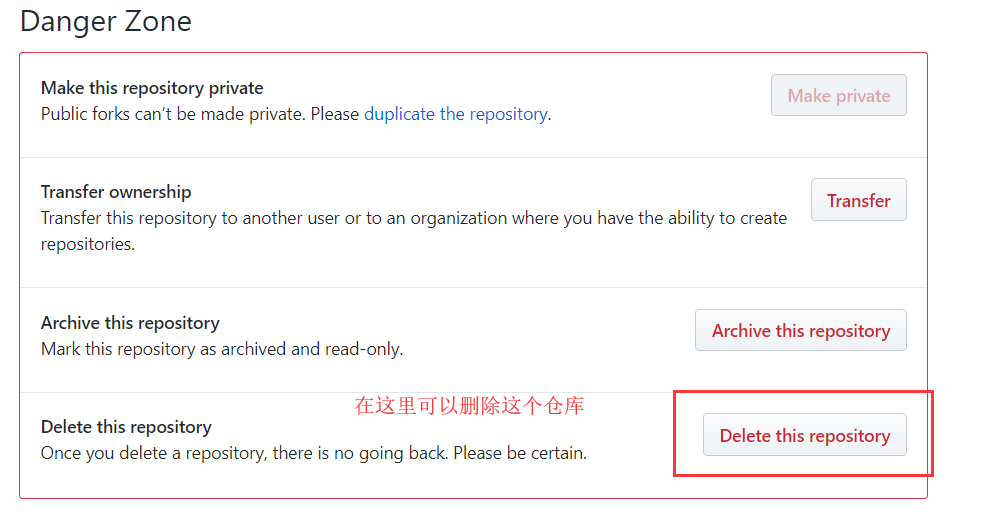This screenshot has height=515, width=992.
Task: Click the red Chinese annotation text
Action: pos(469,406)
